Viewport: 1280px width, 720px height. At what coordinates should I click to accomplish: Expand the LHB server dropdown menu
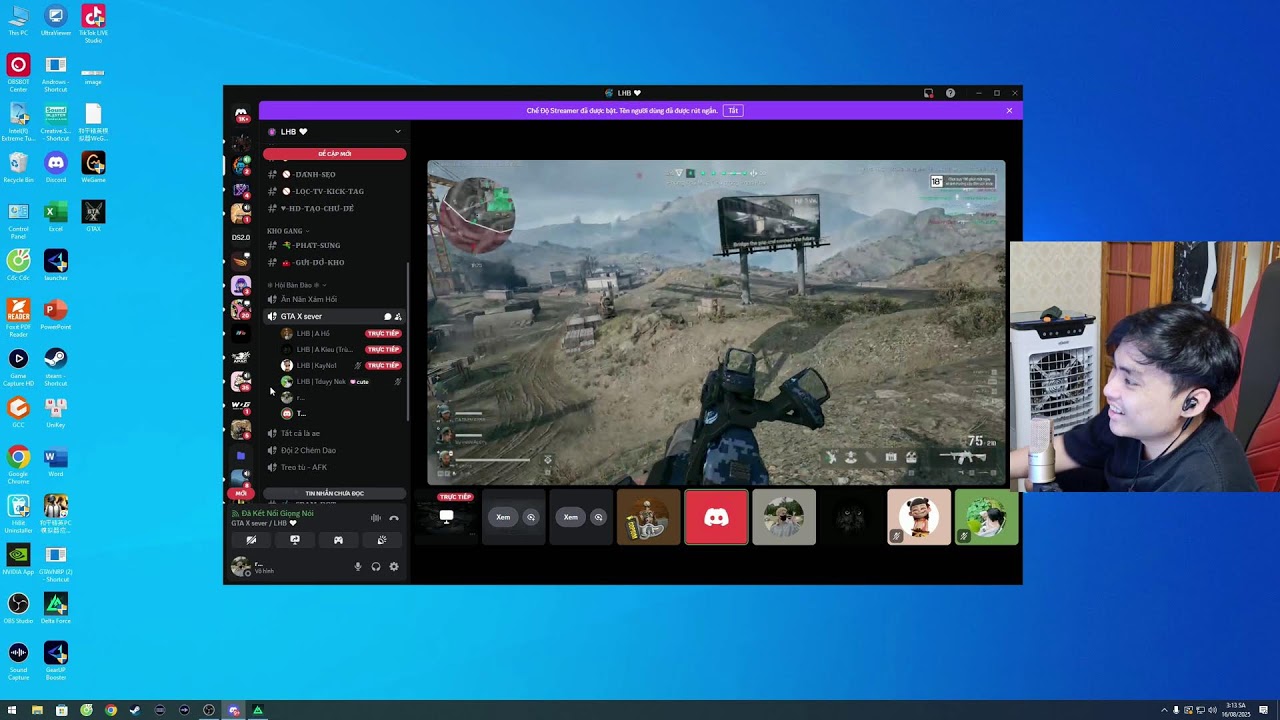[x=397, y=132]
